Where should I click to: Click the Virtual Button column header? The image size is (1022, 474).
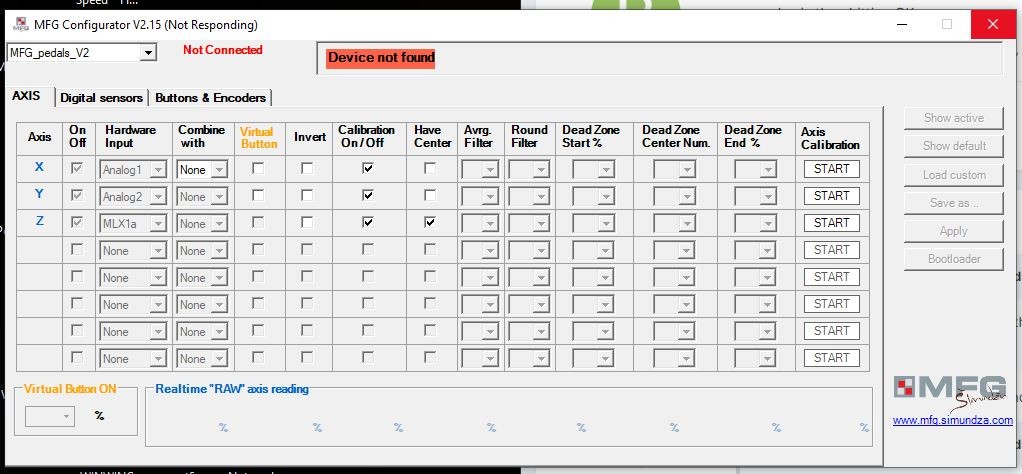(x=259, y=138)
